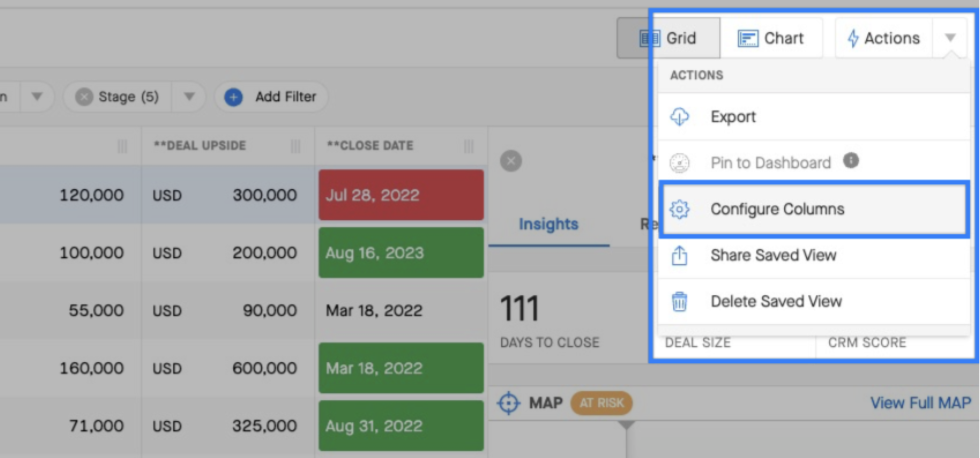The width and height of the screenshot is (980, 458).
Task: Click the Add Filter button
Action: click(x=271, y=97)
